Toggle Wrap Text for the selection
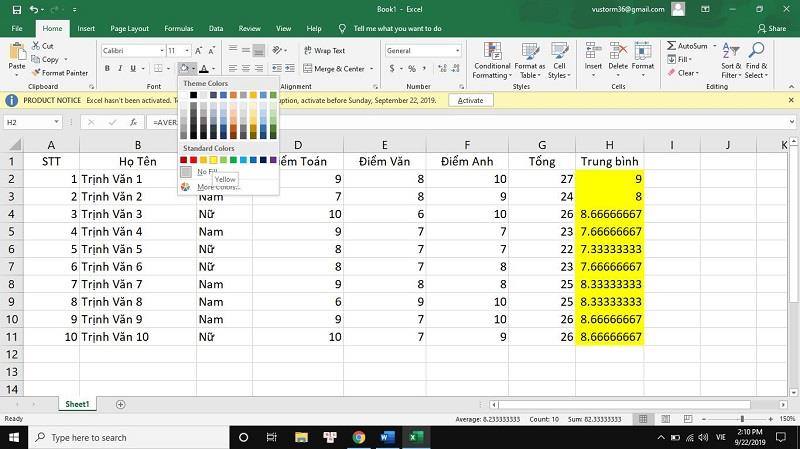 point(323,50)
